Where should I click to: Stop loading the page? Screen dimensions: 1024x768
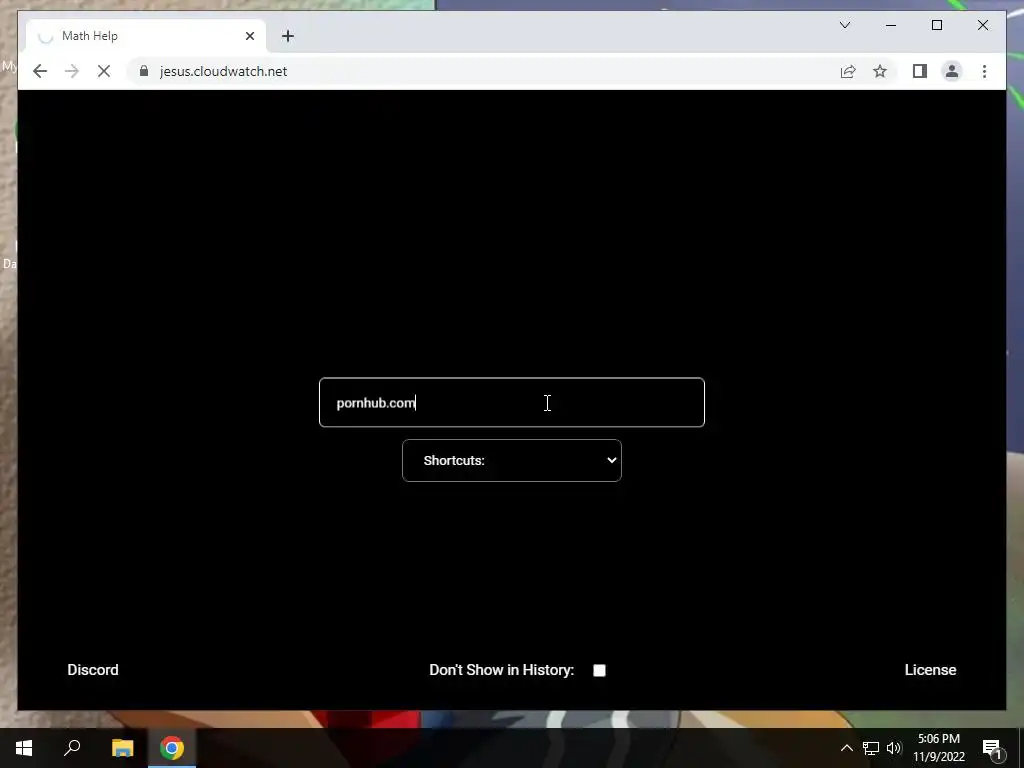coord(104,71)
